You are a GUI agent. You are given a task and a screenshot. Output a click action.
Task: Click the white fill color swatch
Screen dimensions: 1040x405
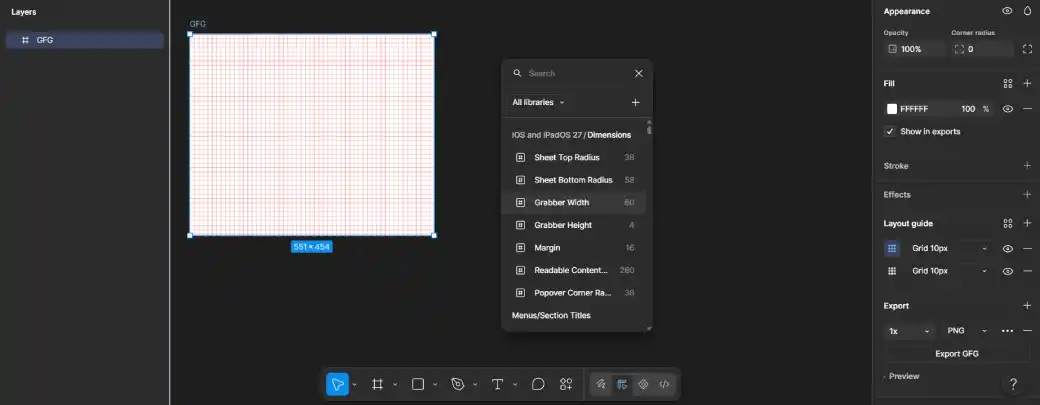892,109
